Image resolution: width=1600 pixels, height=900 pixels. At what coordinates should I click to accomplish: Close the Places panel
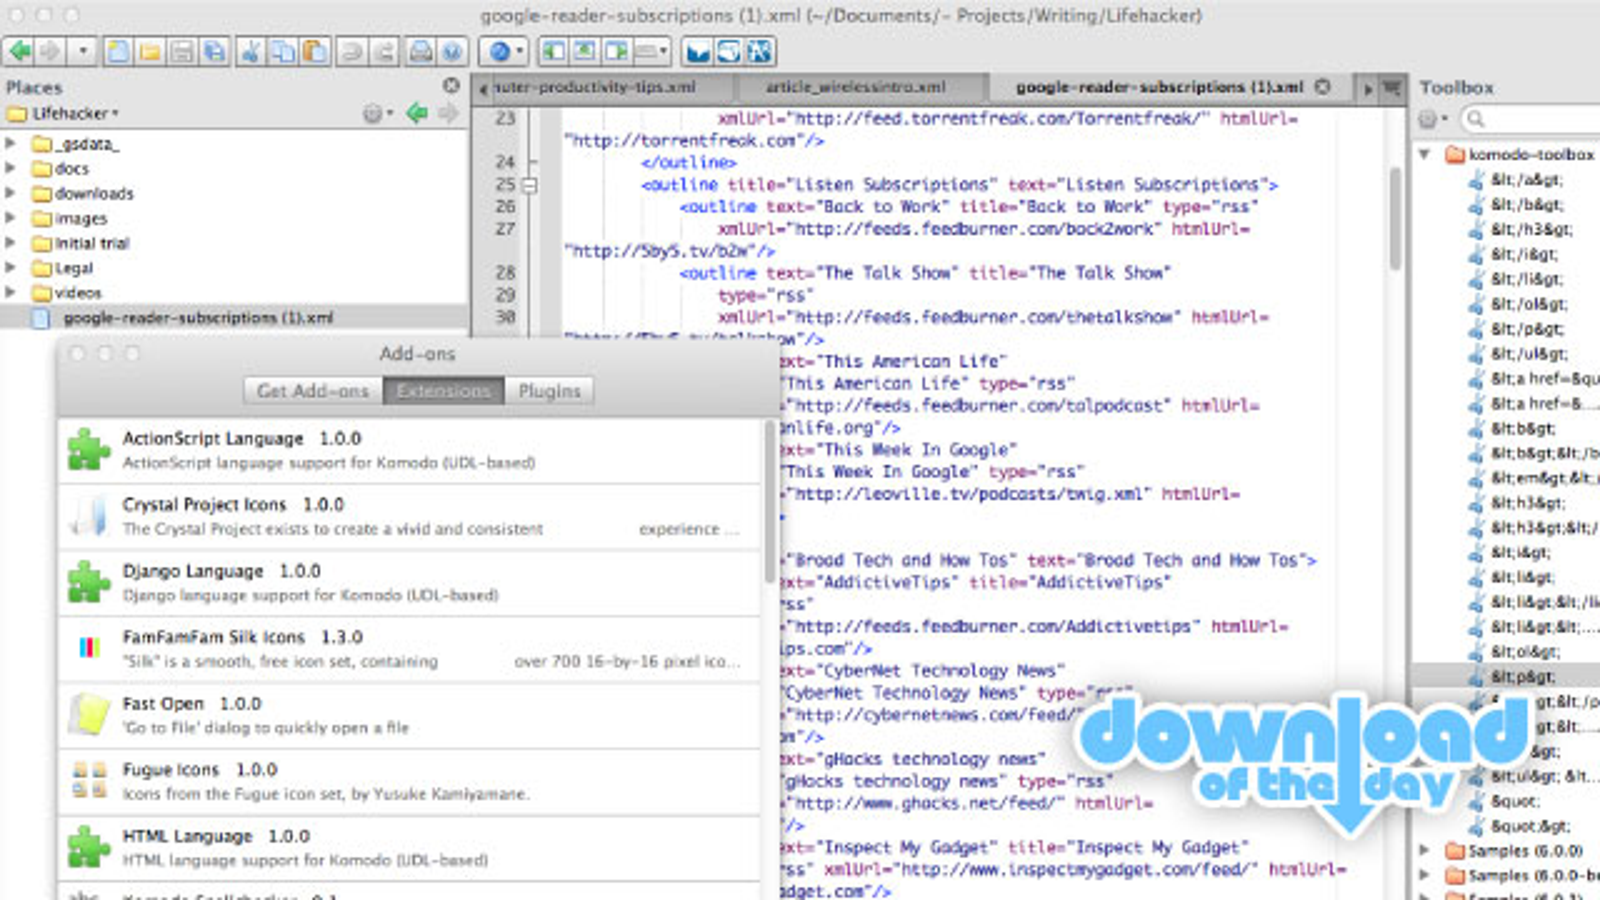[451, 86]
